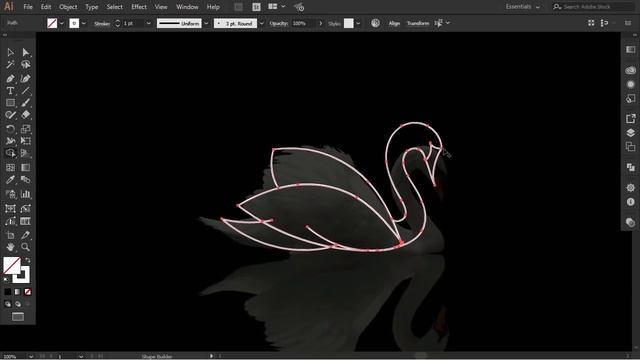Choose the Gradient tool
The width and height of the screenshot is (640, 360).
pyautogui.click(x=25, y=167)
